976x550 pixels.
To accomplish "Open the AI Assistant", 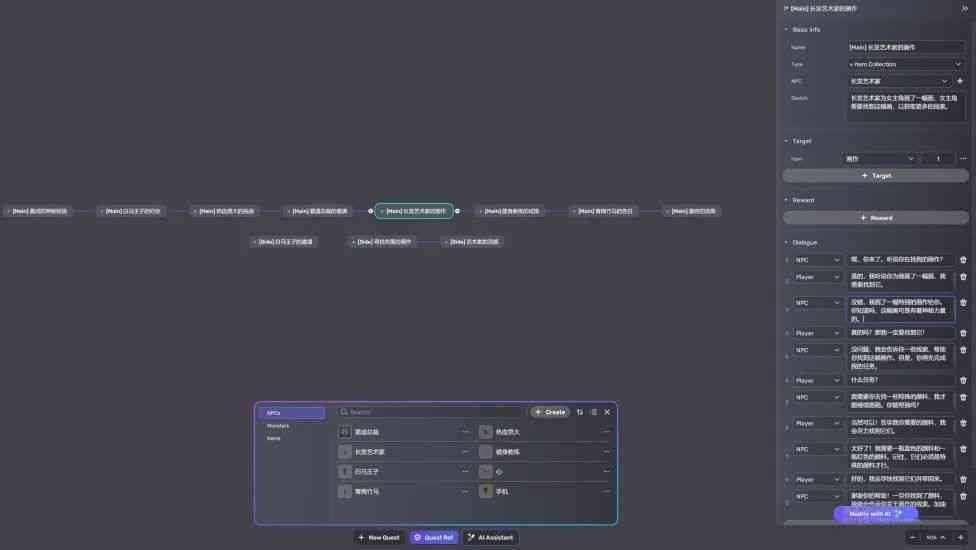I will tap(491, 538).
